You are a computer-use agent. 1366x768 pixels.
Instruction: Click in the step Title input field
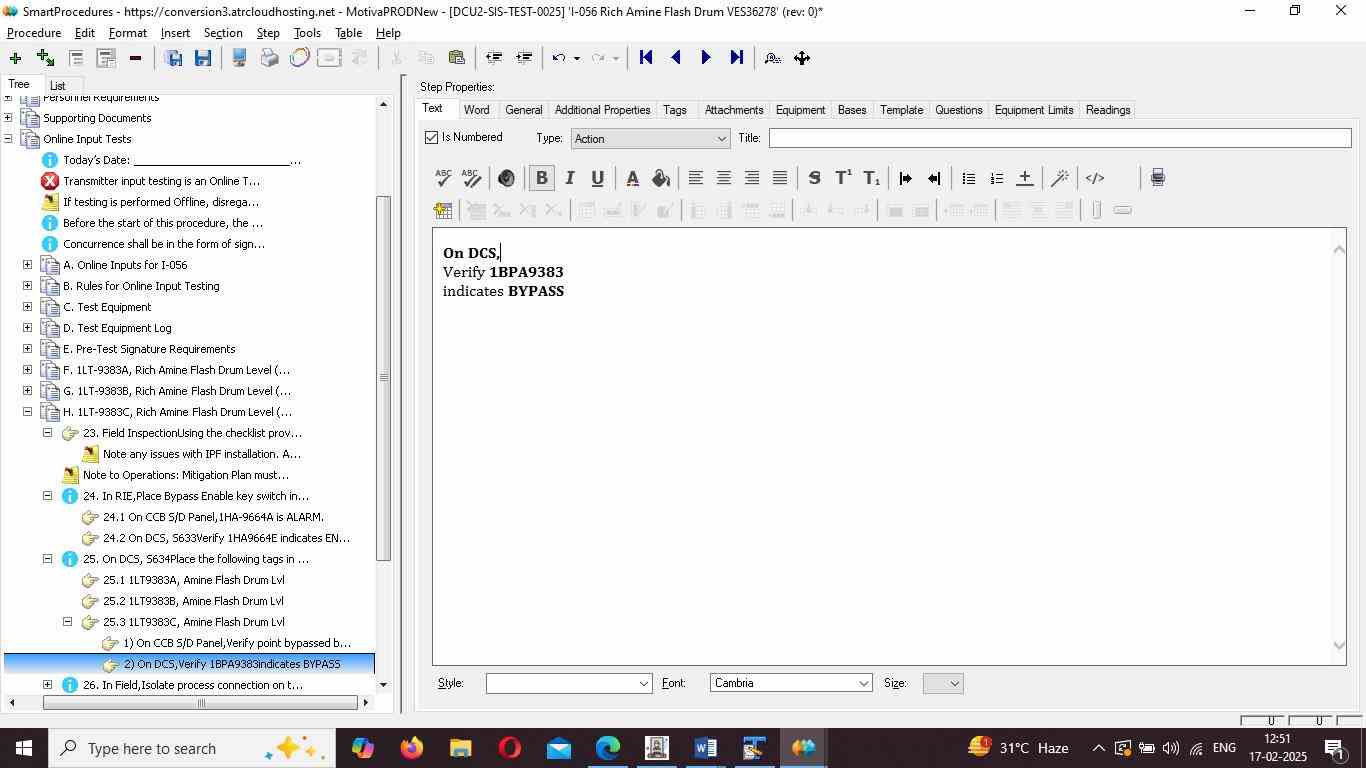pos(1059,138)
